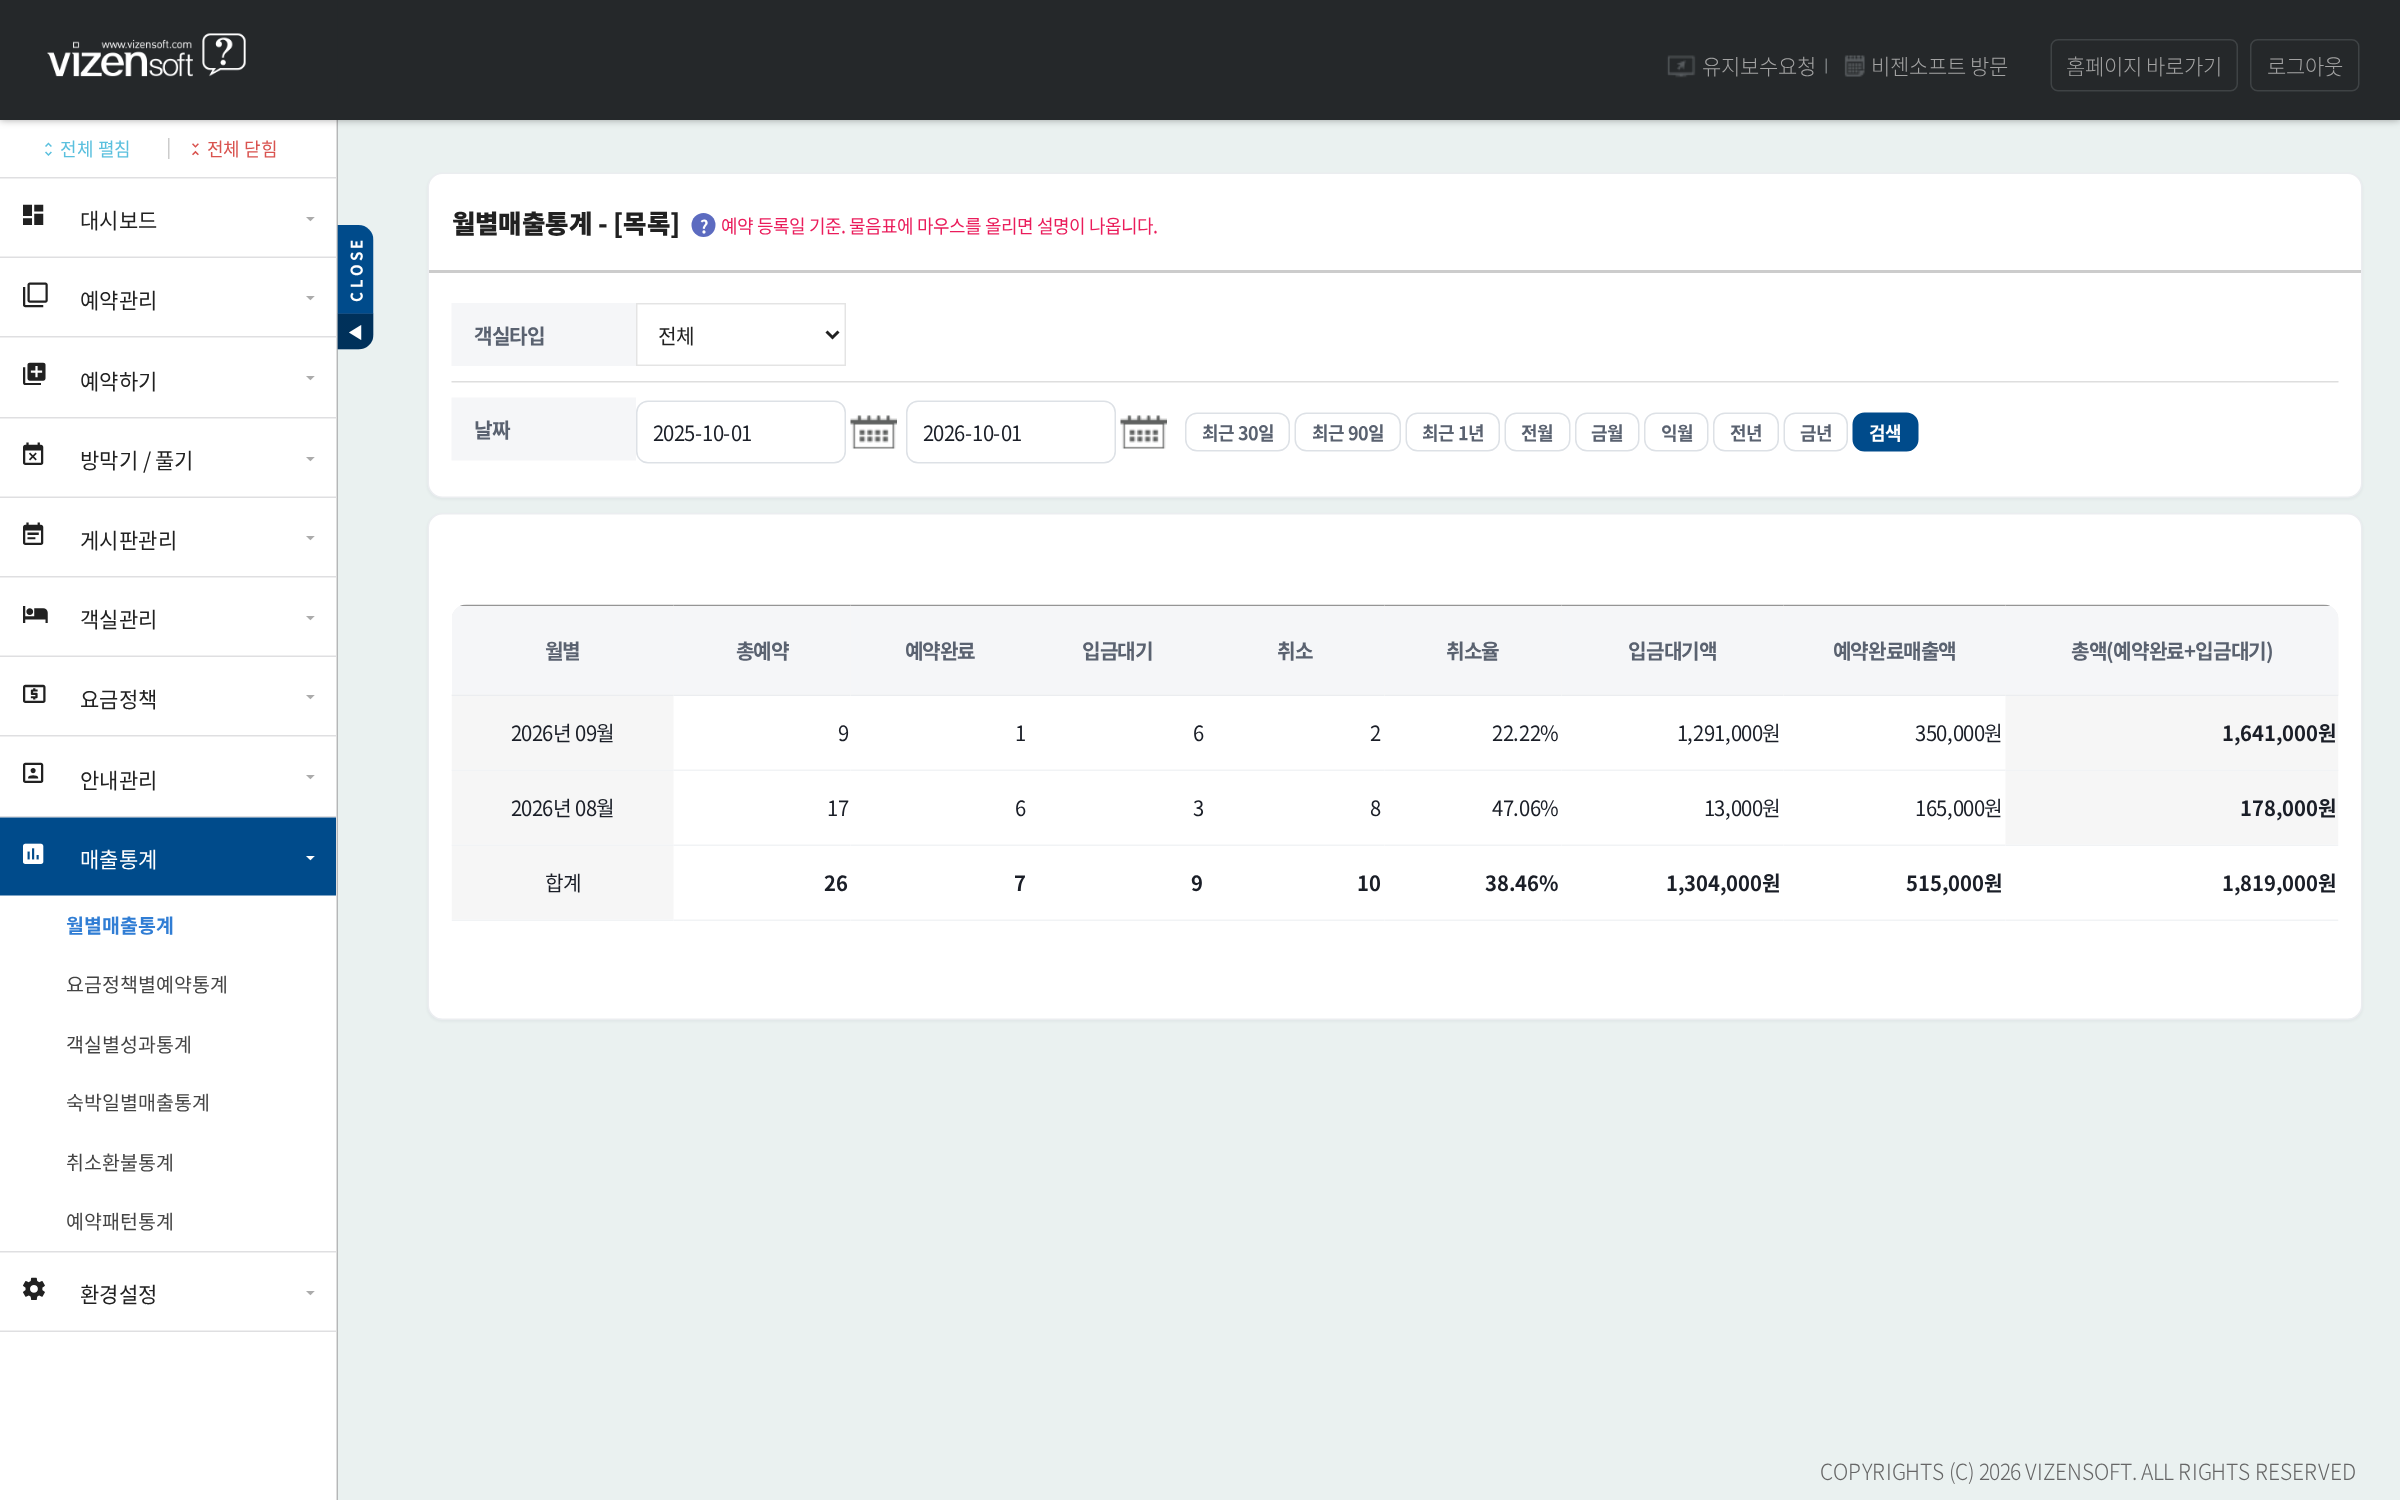
Task: Click the blue 검색 search button
Action: click(x=1884, y=432)
